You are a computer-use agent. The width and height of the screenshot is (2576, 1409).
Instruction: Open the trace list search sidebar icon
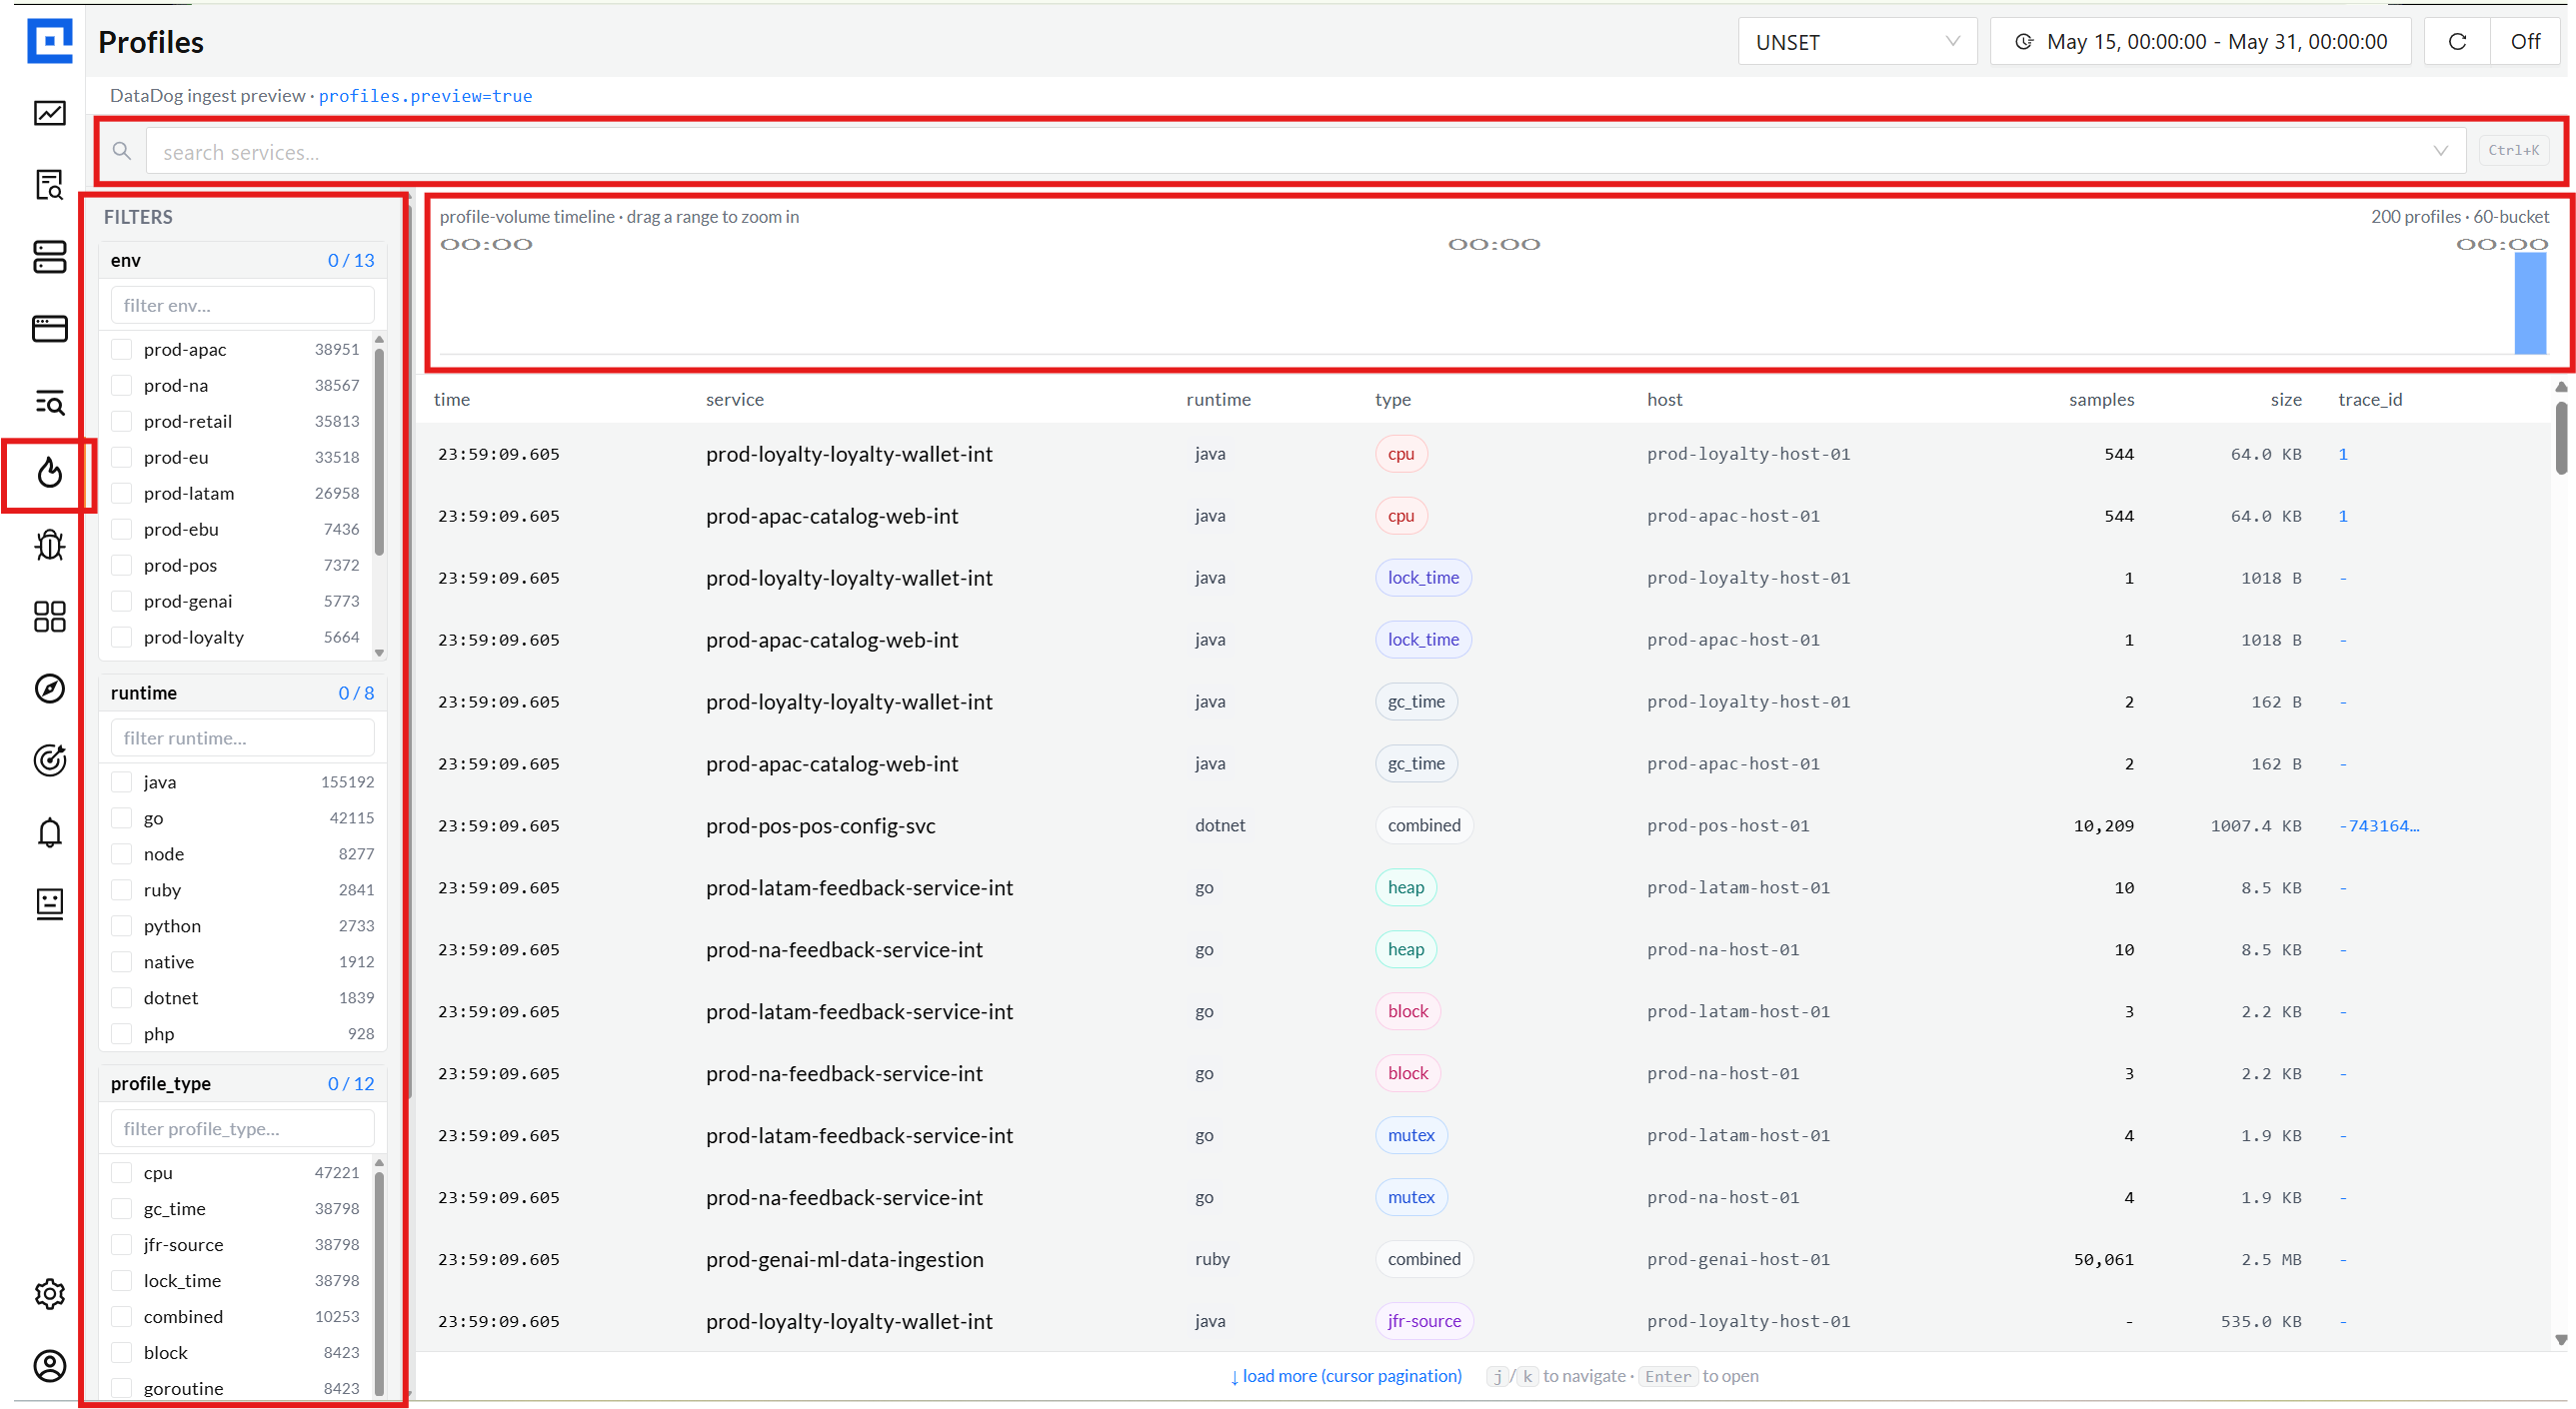[49, 401]
